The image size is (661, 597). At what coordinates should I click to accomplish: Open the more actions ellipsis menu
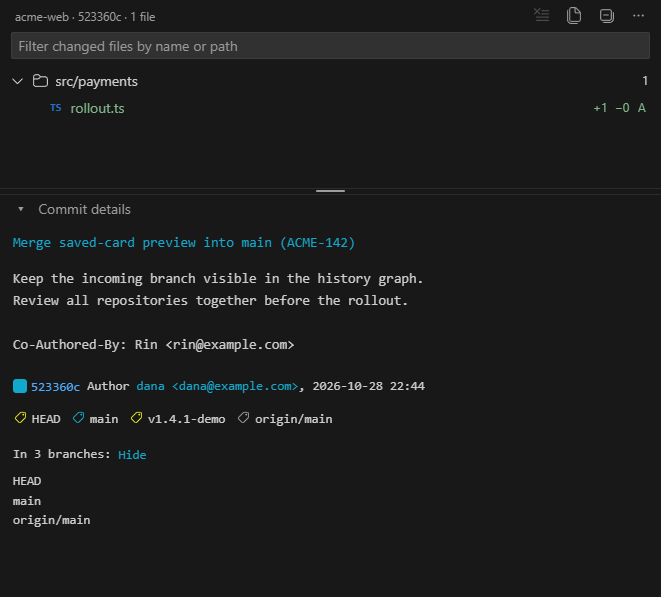[x=638, y=16]
